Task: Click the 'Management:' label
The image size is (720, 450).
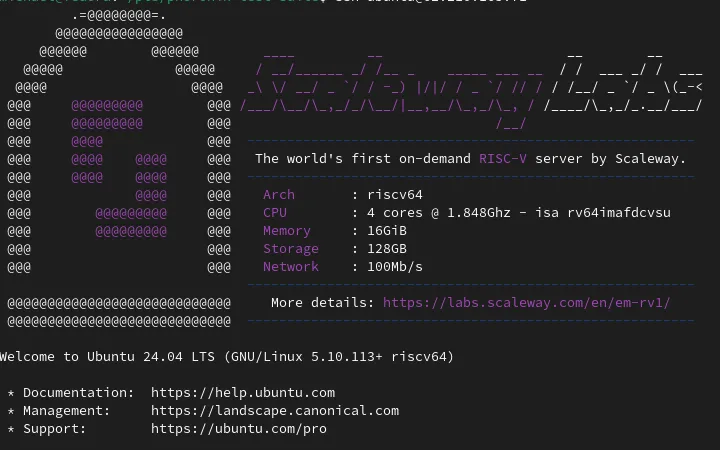Action: (67, 411)
